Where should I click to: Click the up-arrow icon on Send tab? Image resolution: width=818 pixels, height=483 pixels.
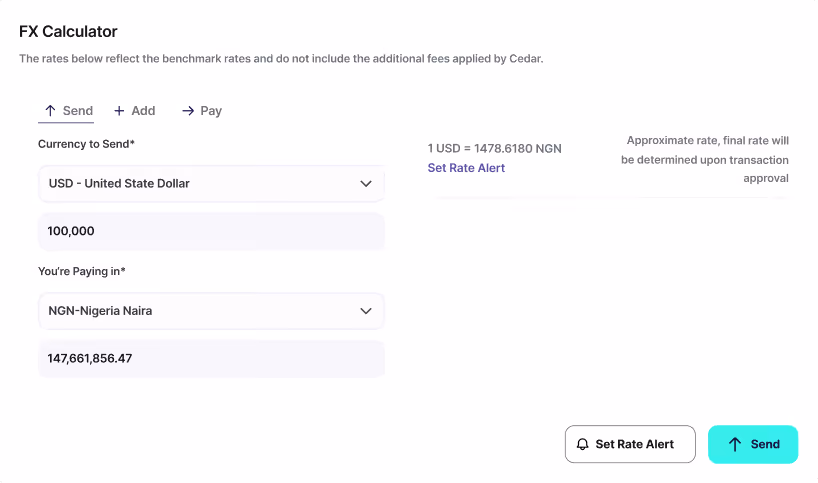(x=50, y=111)
